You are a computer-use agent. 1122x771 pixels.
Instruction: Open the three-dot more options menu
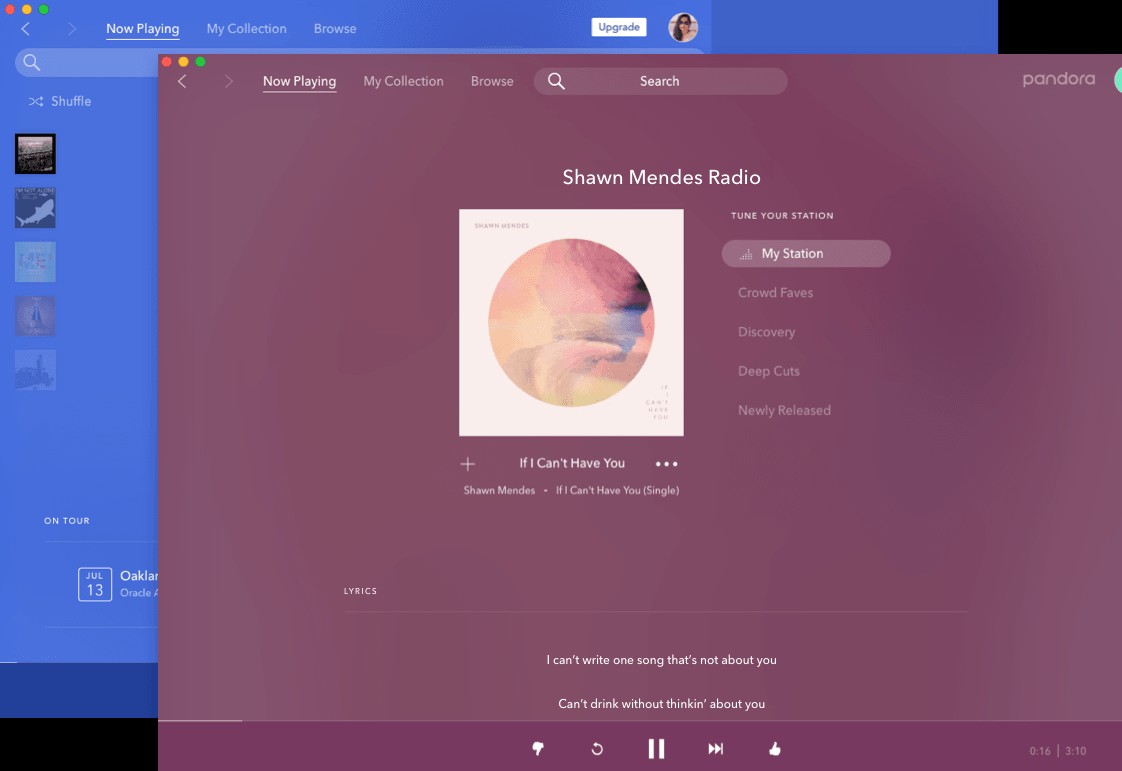(666, 464)
